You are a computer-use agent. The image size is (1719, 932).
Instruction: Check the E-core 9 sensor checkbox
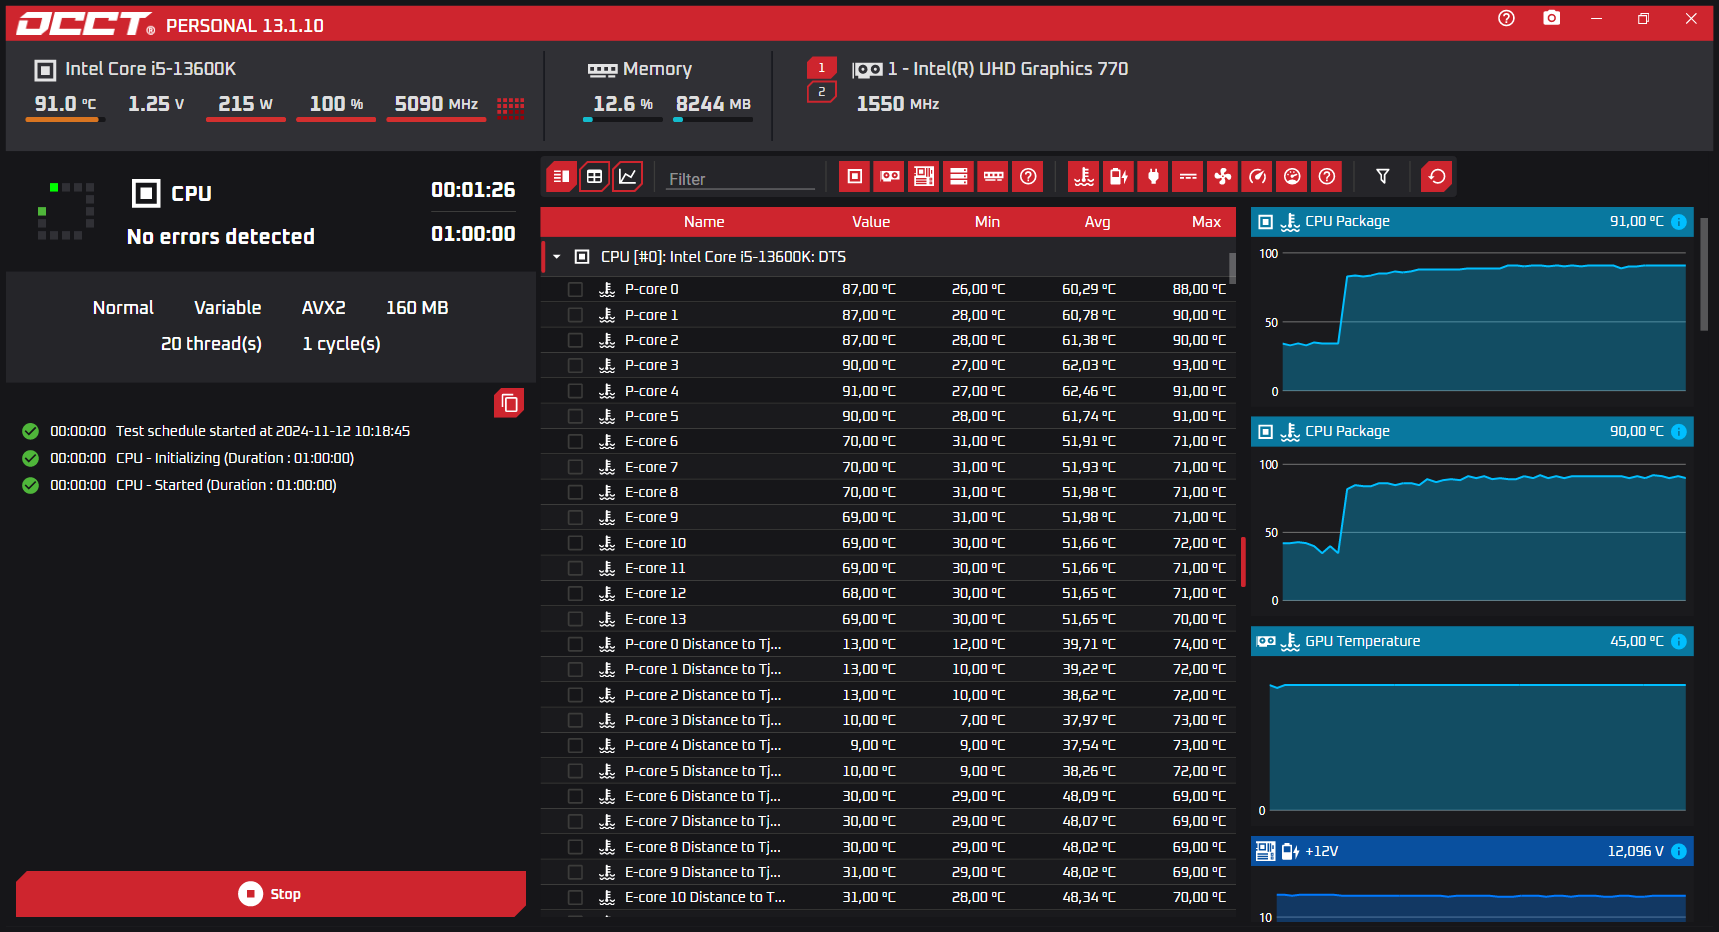[575, 517]
